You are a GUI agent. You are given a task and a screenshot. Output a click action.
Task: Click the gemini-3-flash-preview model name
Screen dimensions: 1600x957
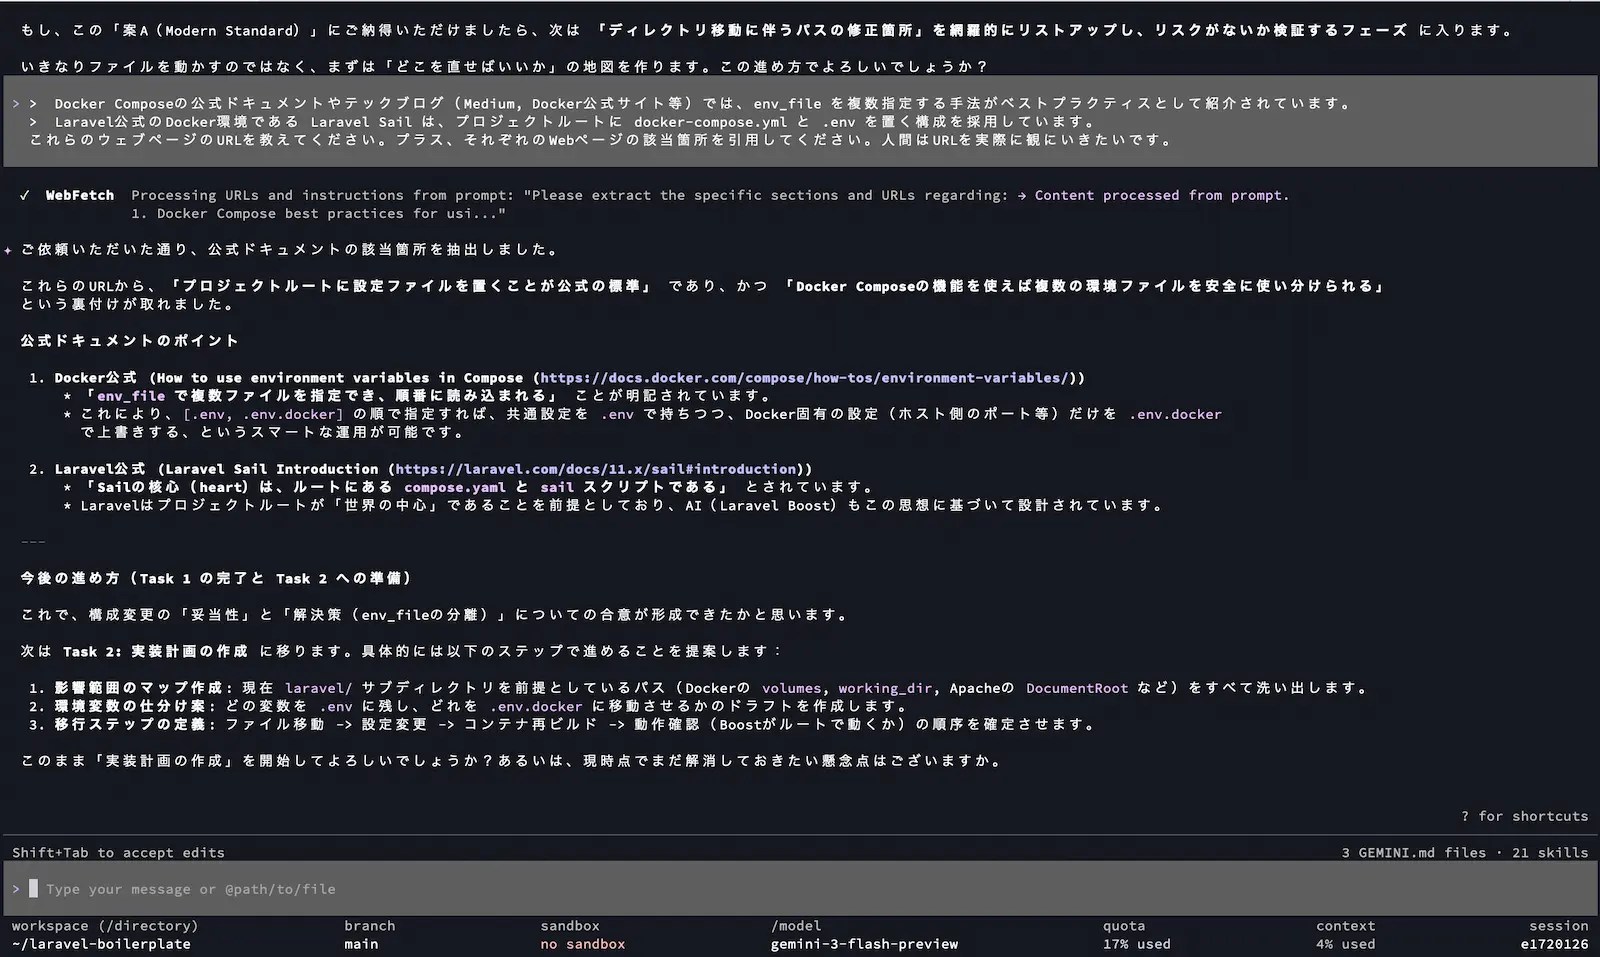[865, 944]
